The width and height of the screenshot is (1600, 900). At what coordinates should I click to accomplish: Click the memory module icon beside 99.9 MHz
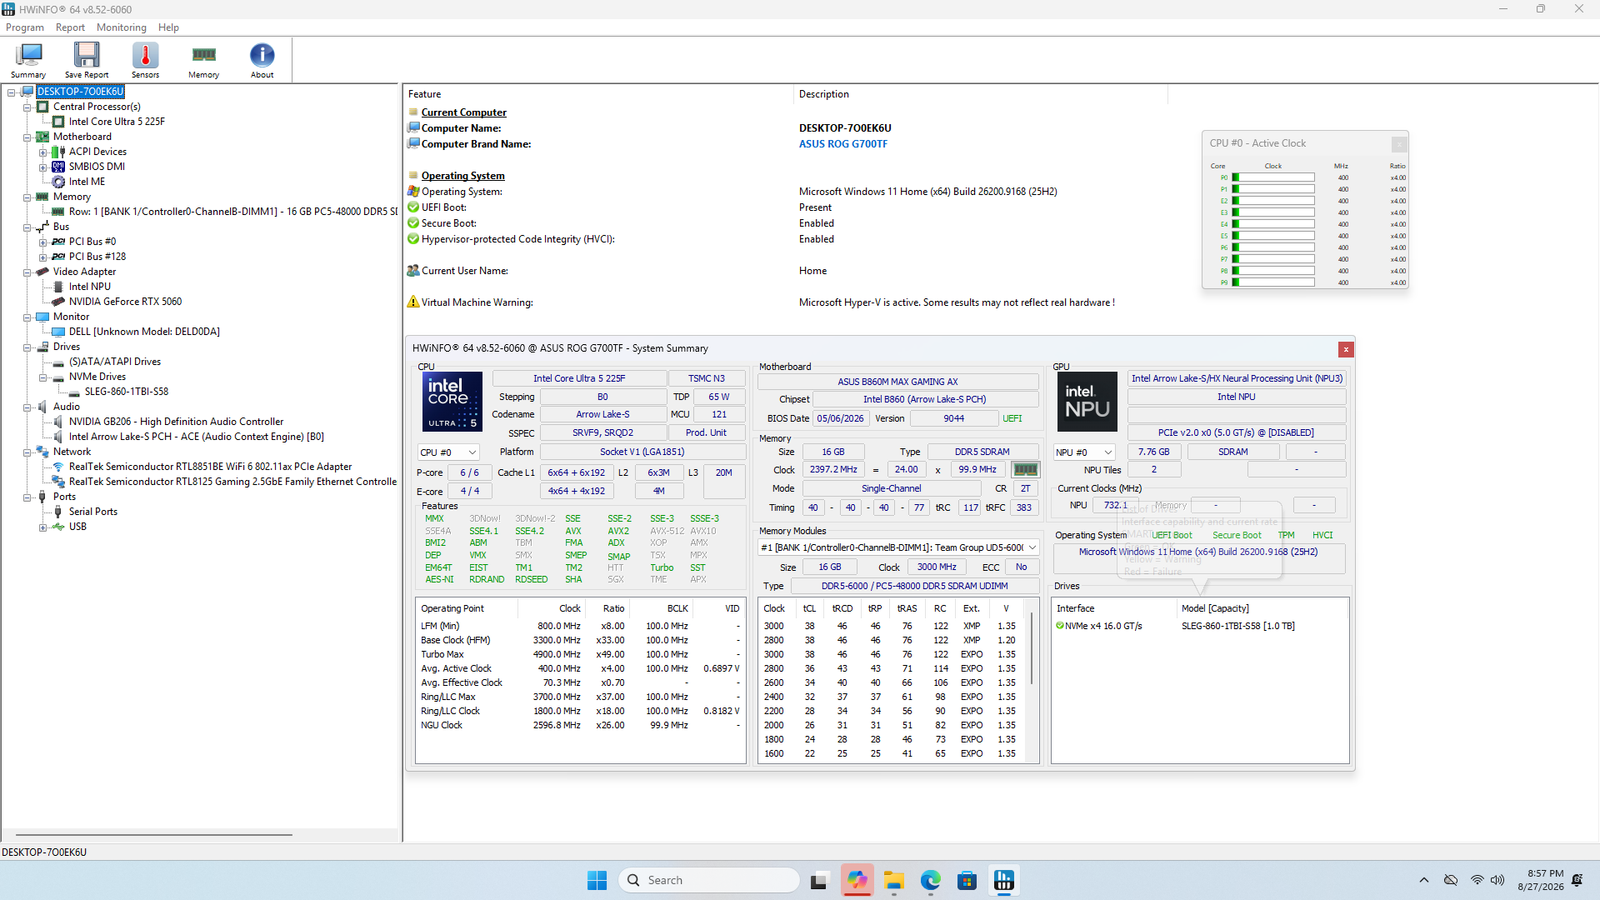click(1025, 470)
